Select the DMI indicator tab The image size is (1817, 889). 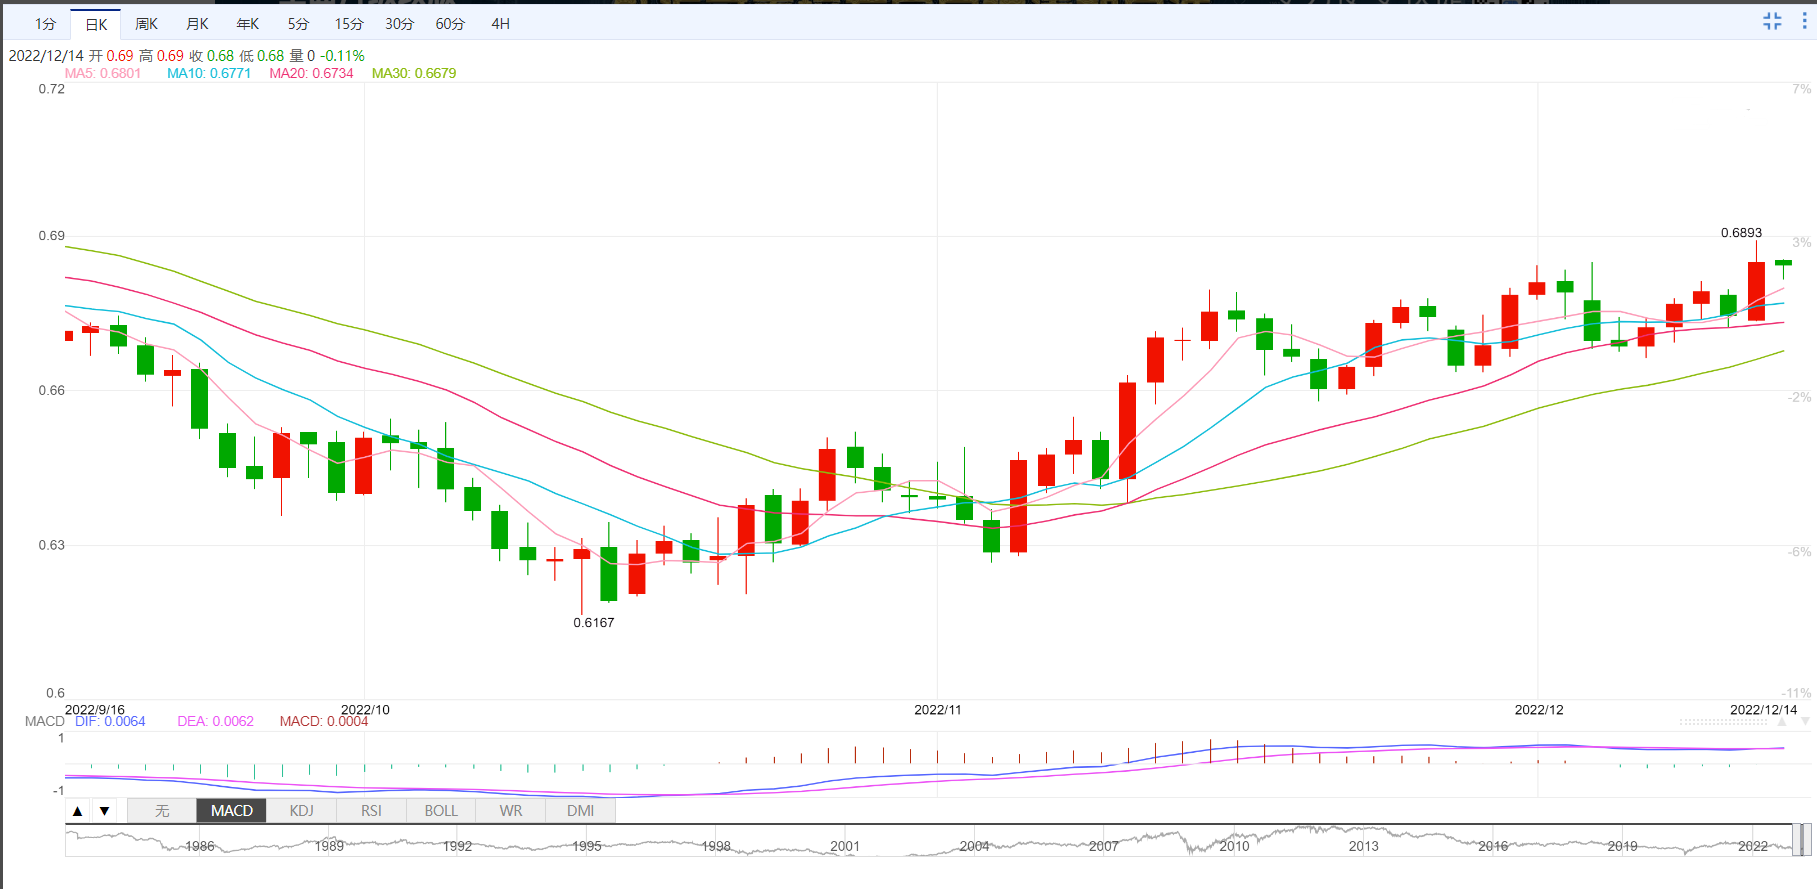point(581,811)
